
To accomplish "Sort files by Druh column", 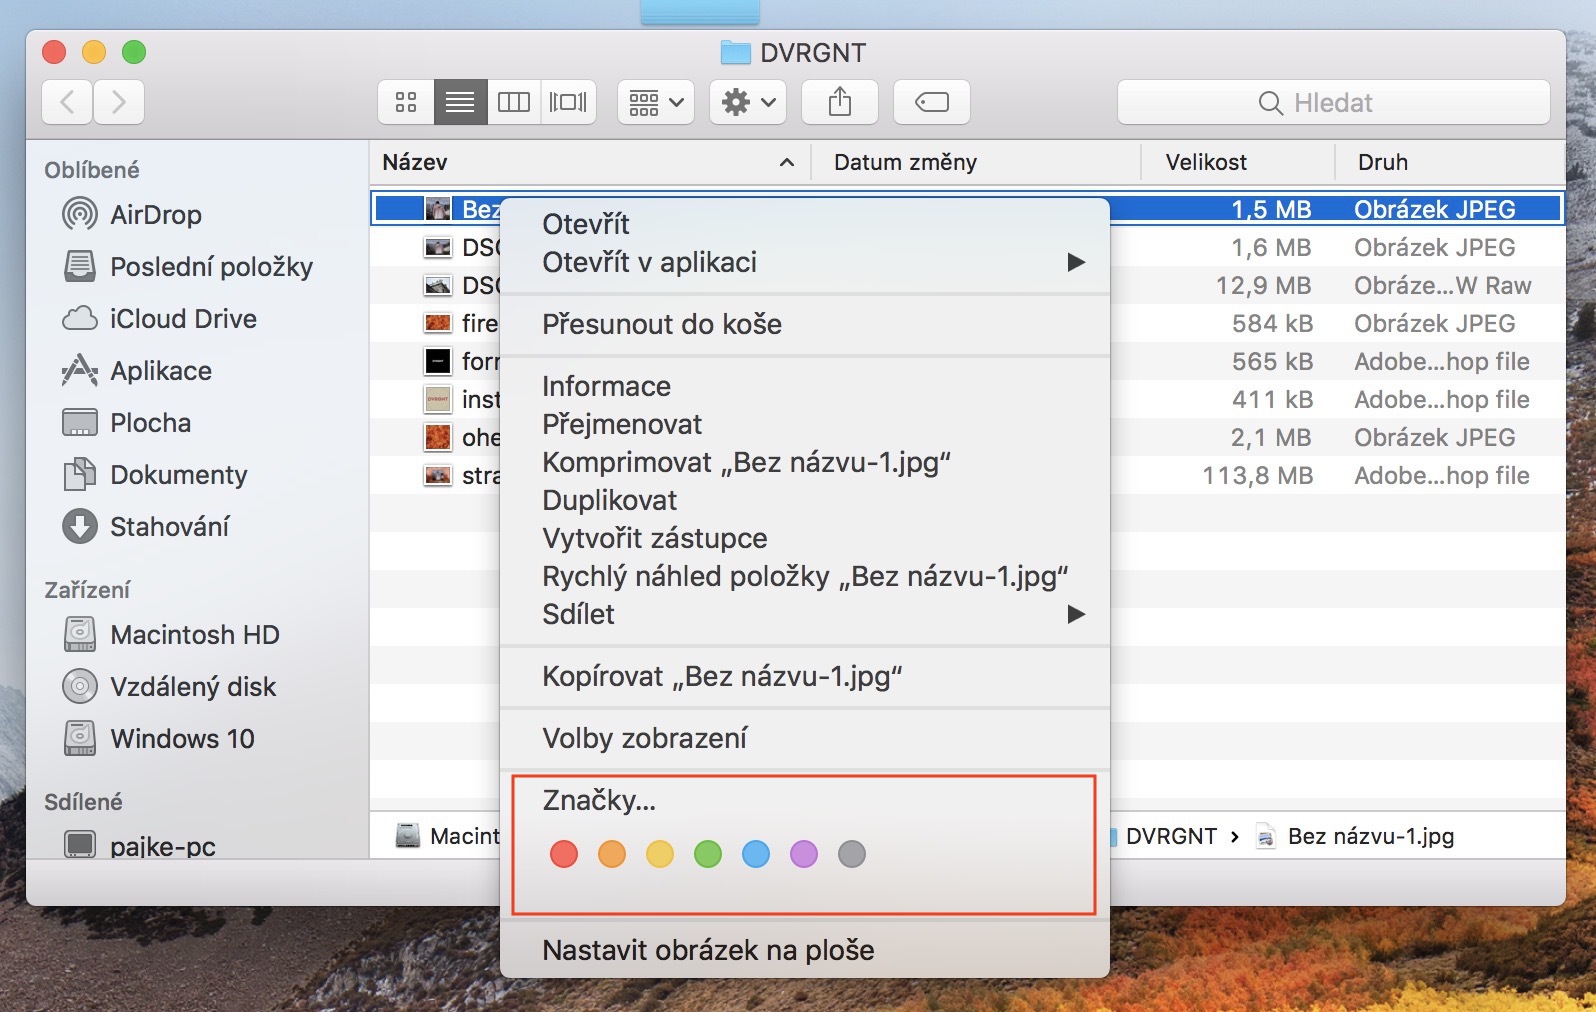I will (1450, 162).
